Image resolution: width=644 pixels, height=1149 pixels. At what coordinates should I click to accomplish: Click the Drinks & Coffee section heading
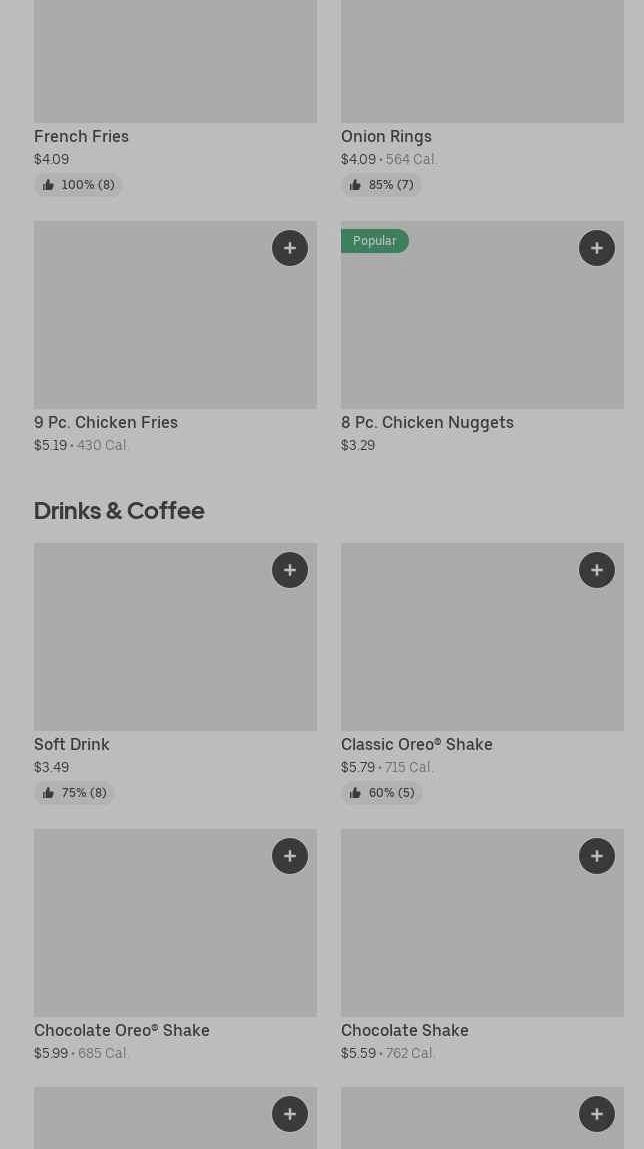[119, 510]
